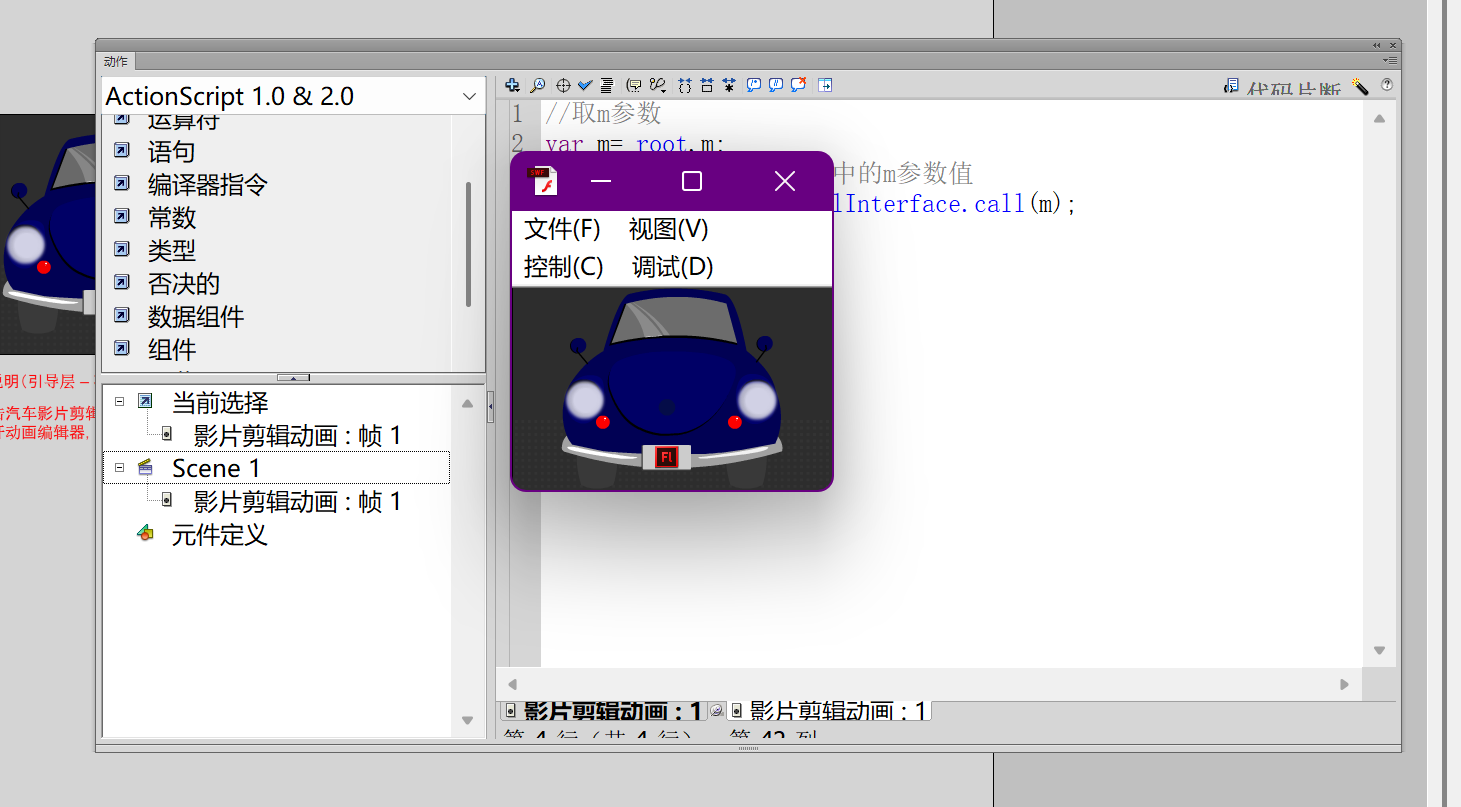This screenshot has width=1461, height=807.
Task: Click the Add New Item plus icon
Action: click(x=513, y=85)
